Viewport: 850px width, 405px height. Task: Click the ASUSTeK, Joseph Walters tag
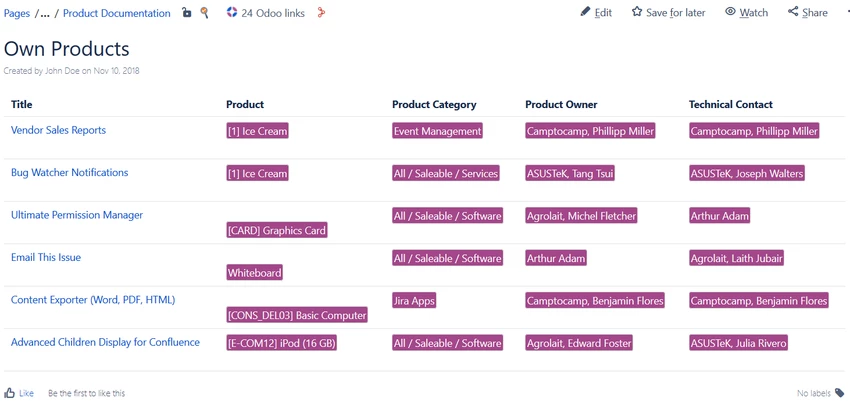pos(747,173)
